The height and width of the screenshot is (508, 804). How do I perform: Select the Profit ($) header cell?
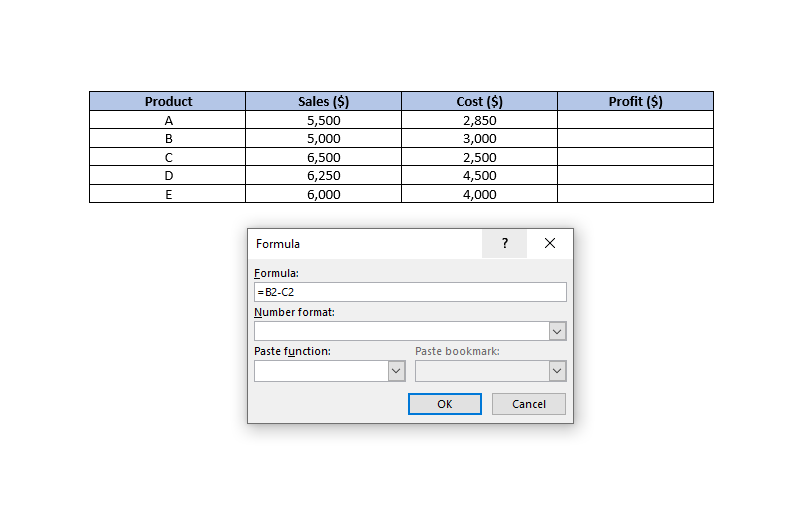point(635,101)
